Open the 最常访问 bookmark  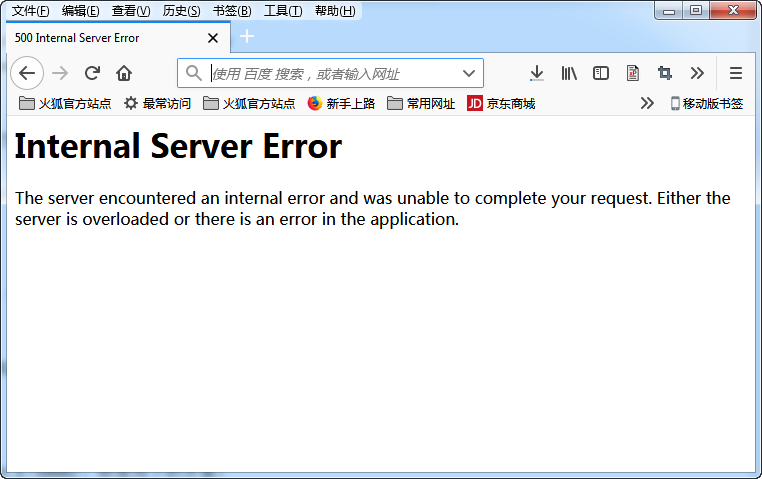coord(157,103)
